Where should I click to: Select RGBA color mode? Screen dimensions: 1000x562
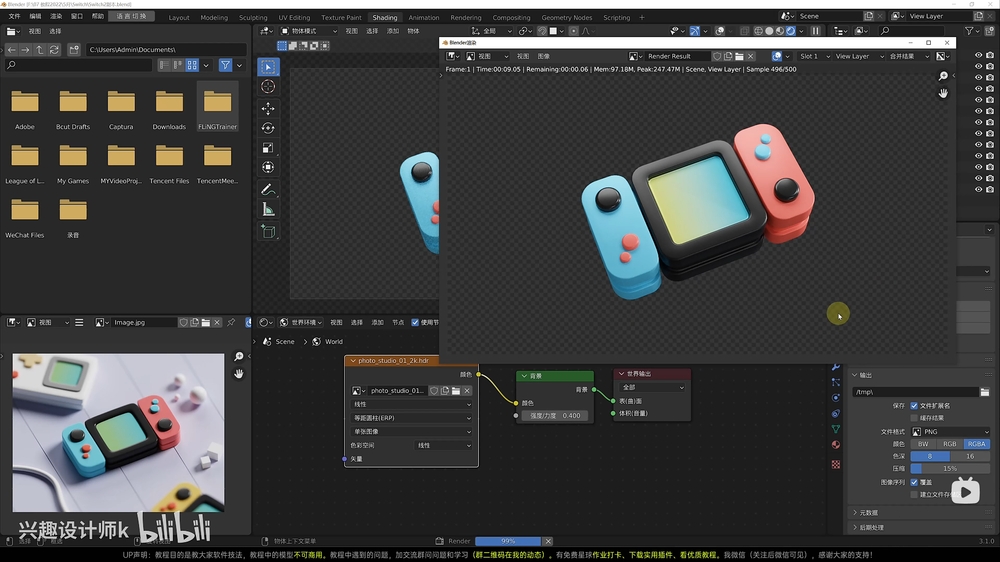point(976,444)
